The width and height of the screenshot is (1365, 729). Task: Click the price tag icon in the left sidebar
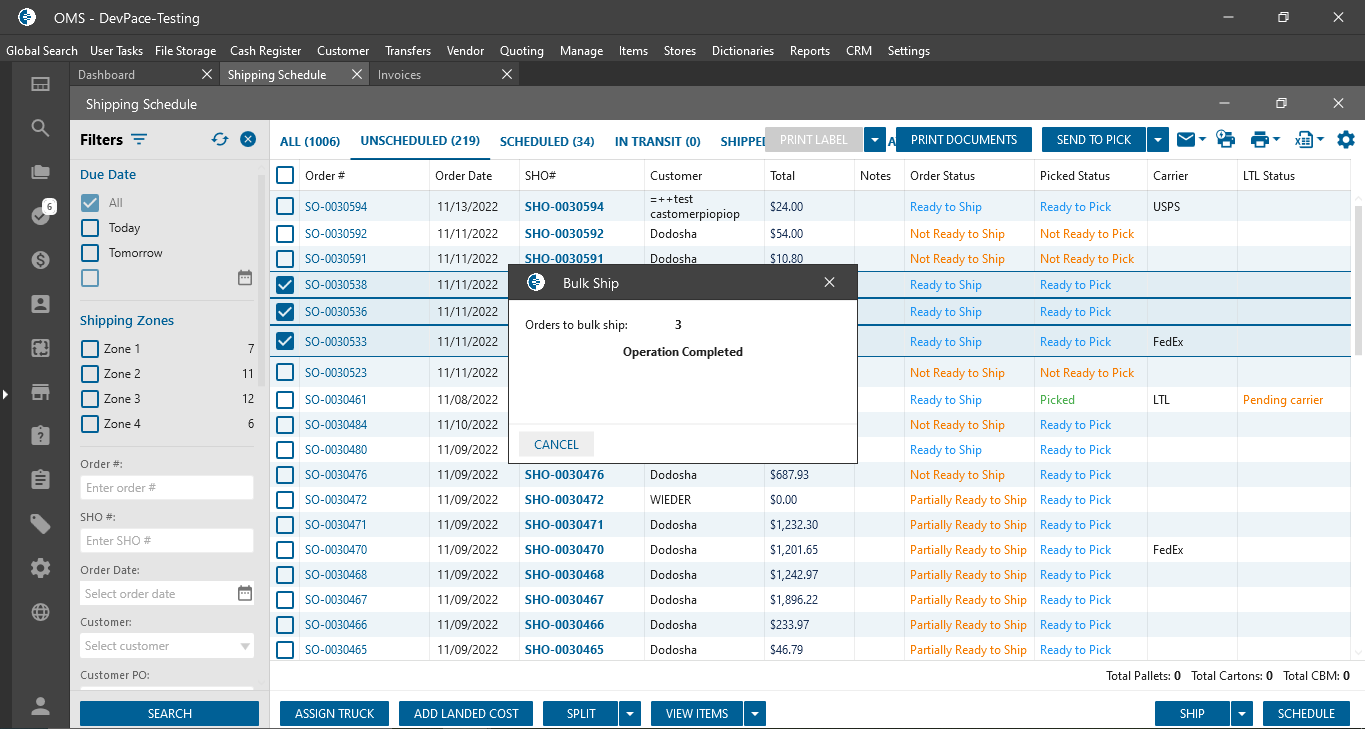point(40,524)
